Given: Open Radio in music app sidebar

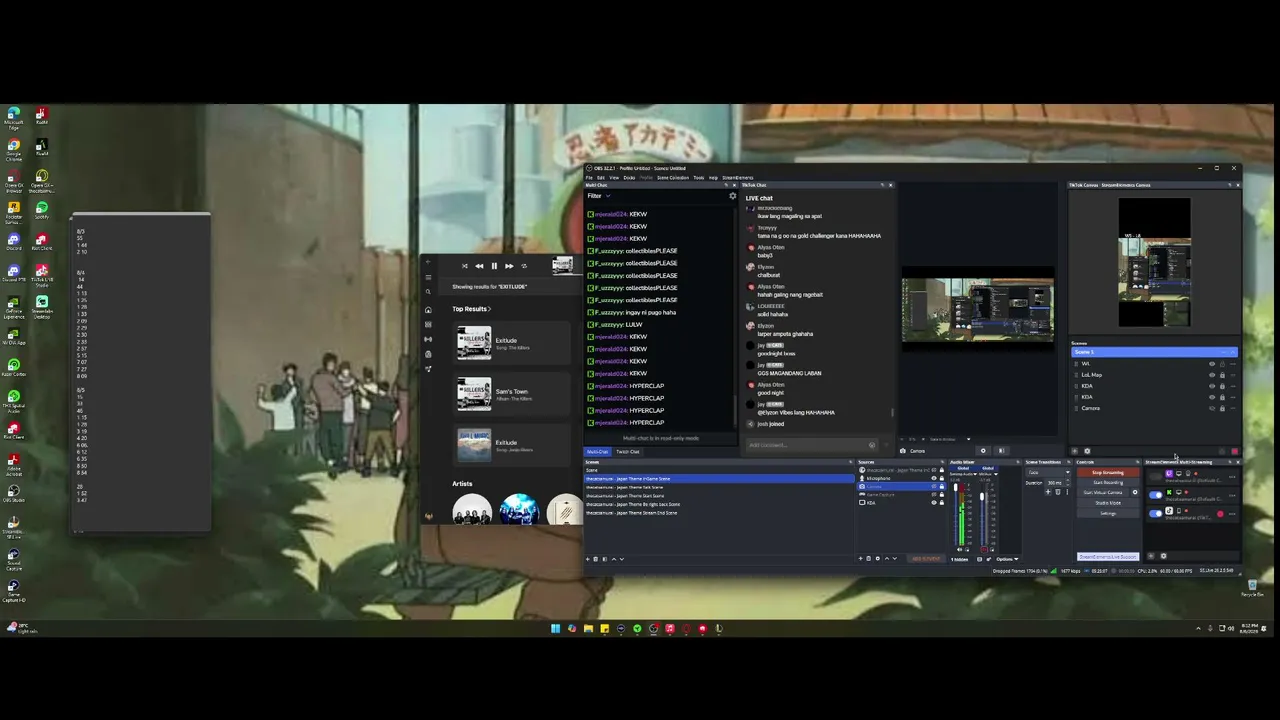Looking at the screenshot, I should (x=428, y=339).
